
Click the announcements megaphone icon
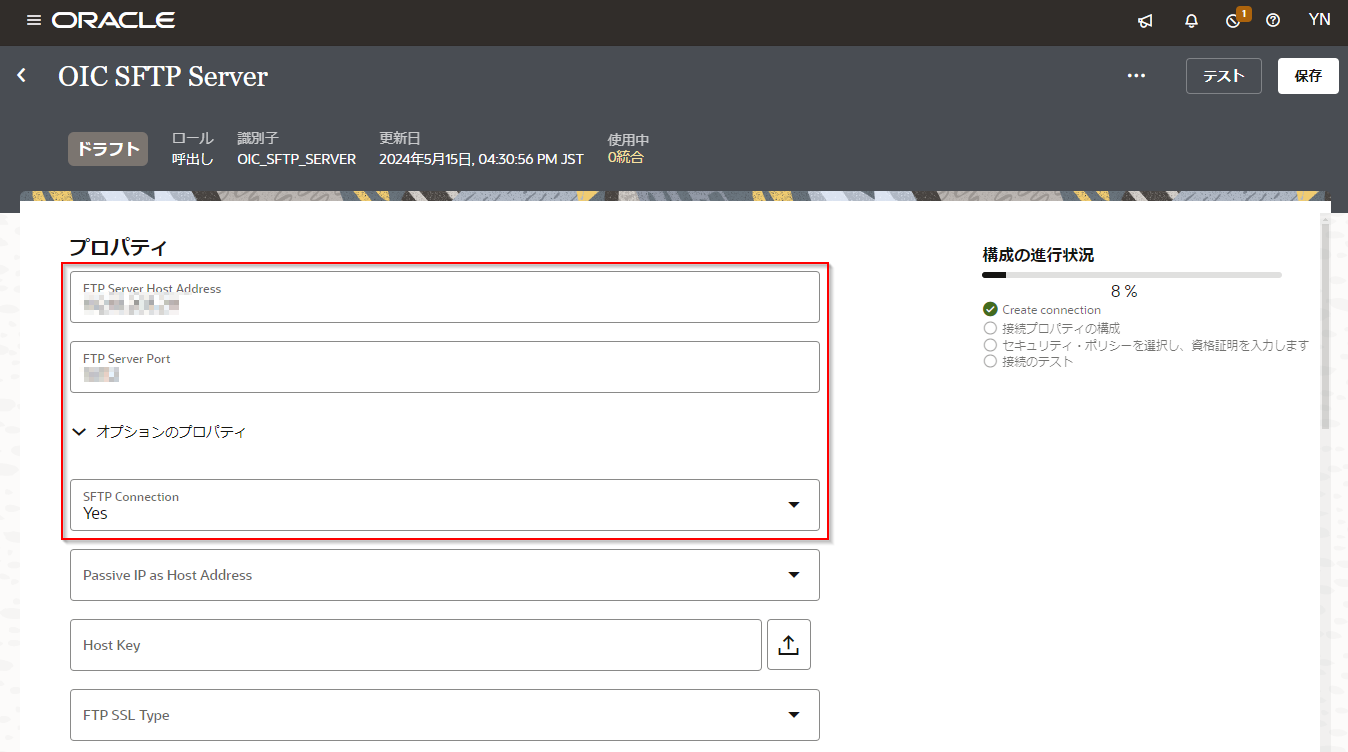coord(1145,21)
